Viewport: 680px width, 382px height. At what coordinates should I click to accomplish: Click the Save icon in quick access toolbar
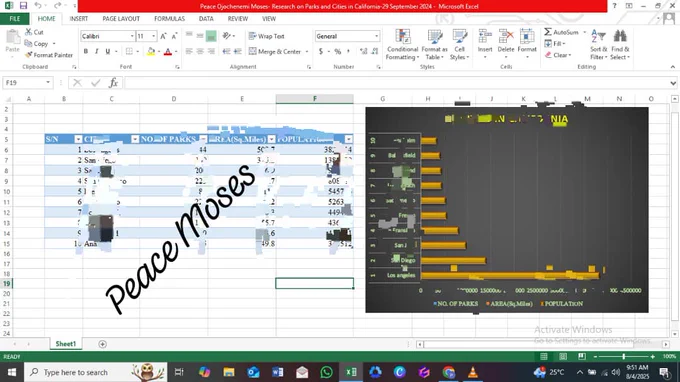click(x=23, y=6)
